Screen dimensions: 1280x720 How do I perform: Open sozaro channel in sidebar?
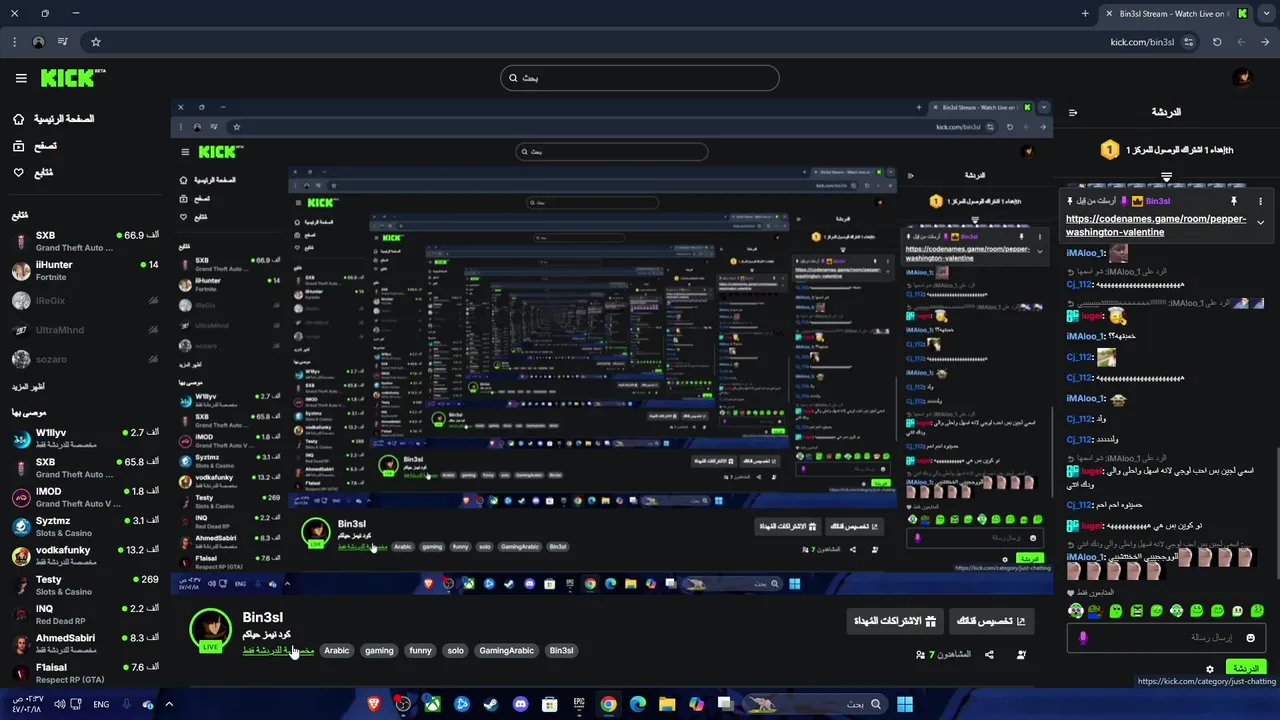85,359
